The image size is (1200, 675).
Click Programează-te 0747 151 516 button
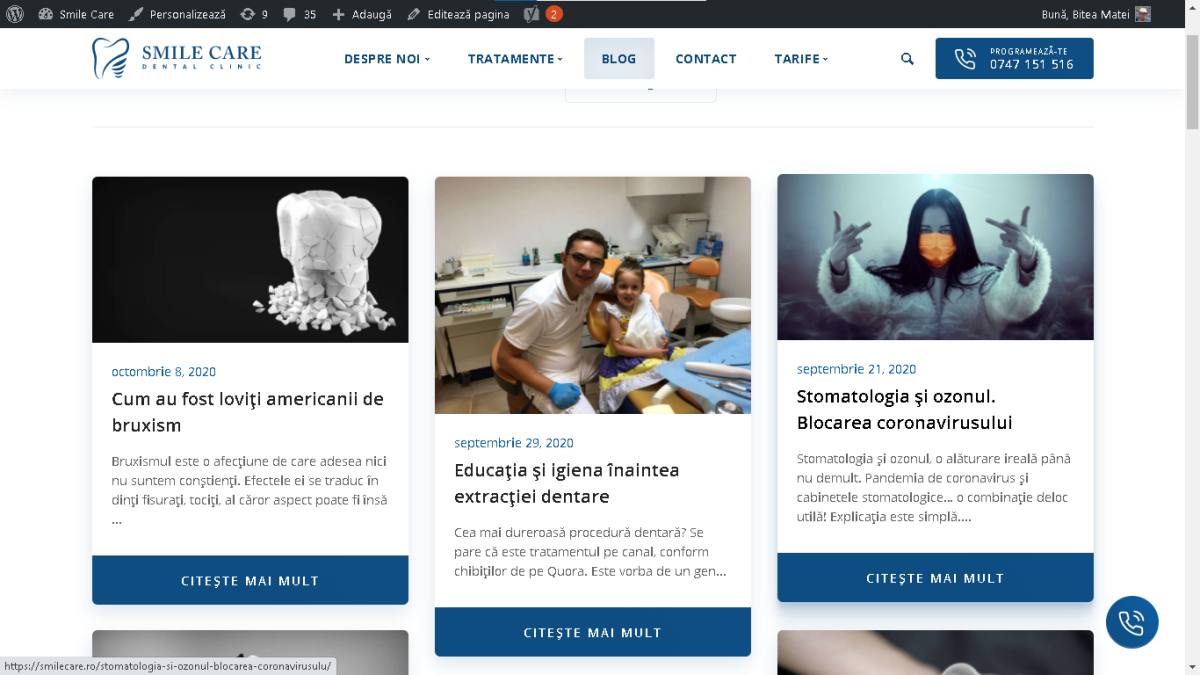[x=1014, y=58]
